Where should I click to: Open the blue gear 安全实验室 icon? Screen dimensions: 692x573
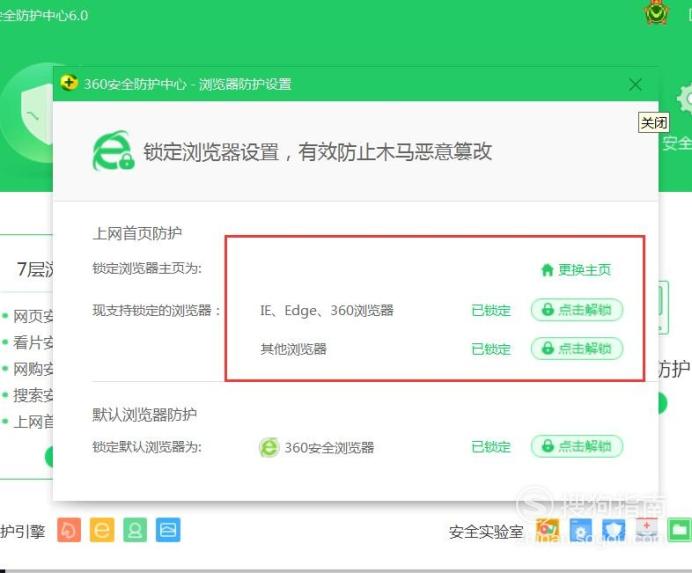coord(581,530)
